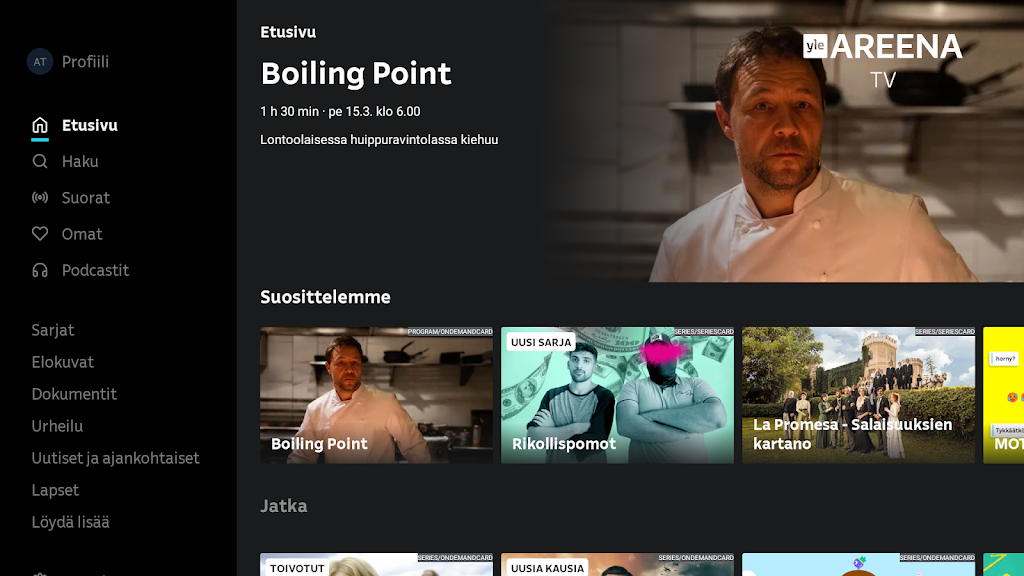Open live broadcasts via Suorat icon

40,198
